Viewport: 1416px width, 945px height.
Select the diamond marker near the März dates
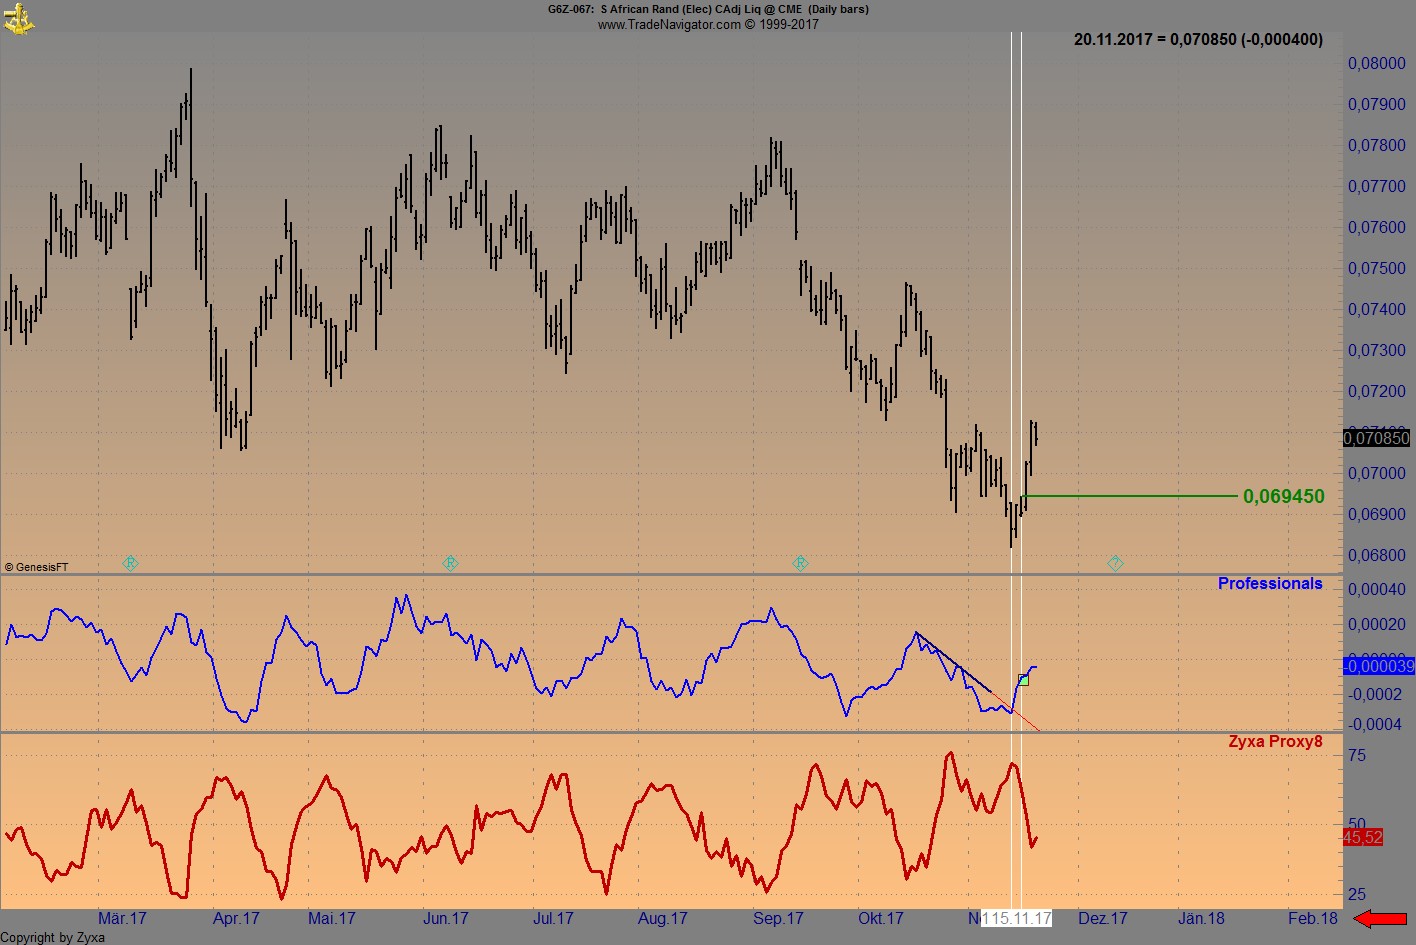click(129, 563)
